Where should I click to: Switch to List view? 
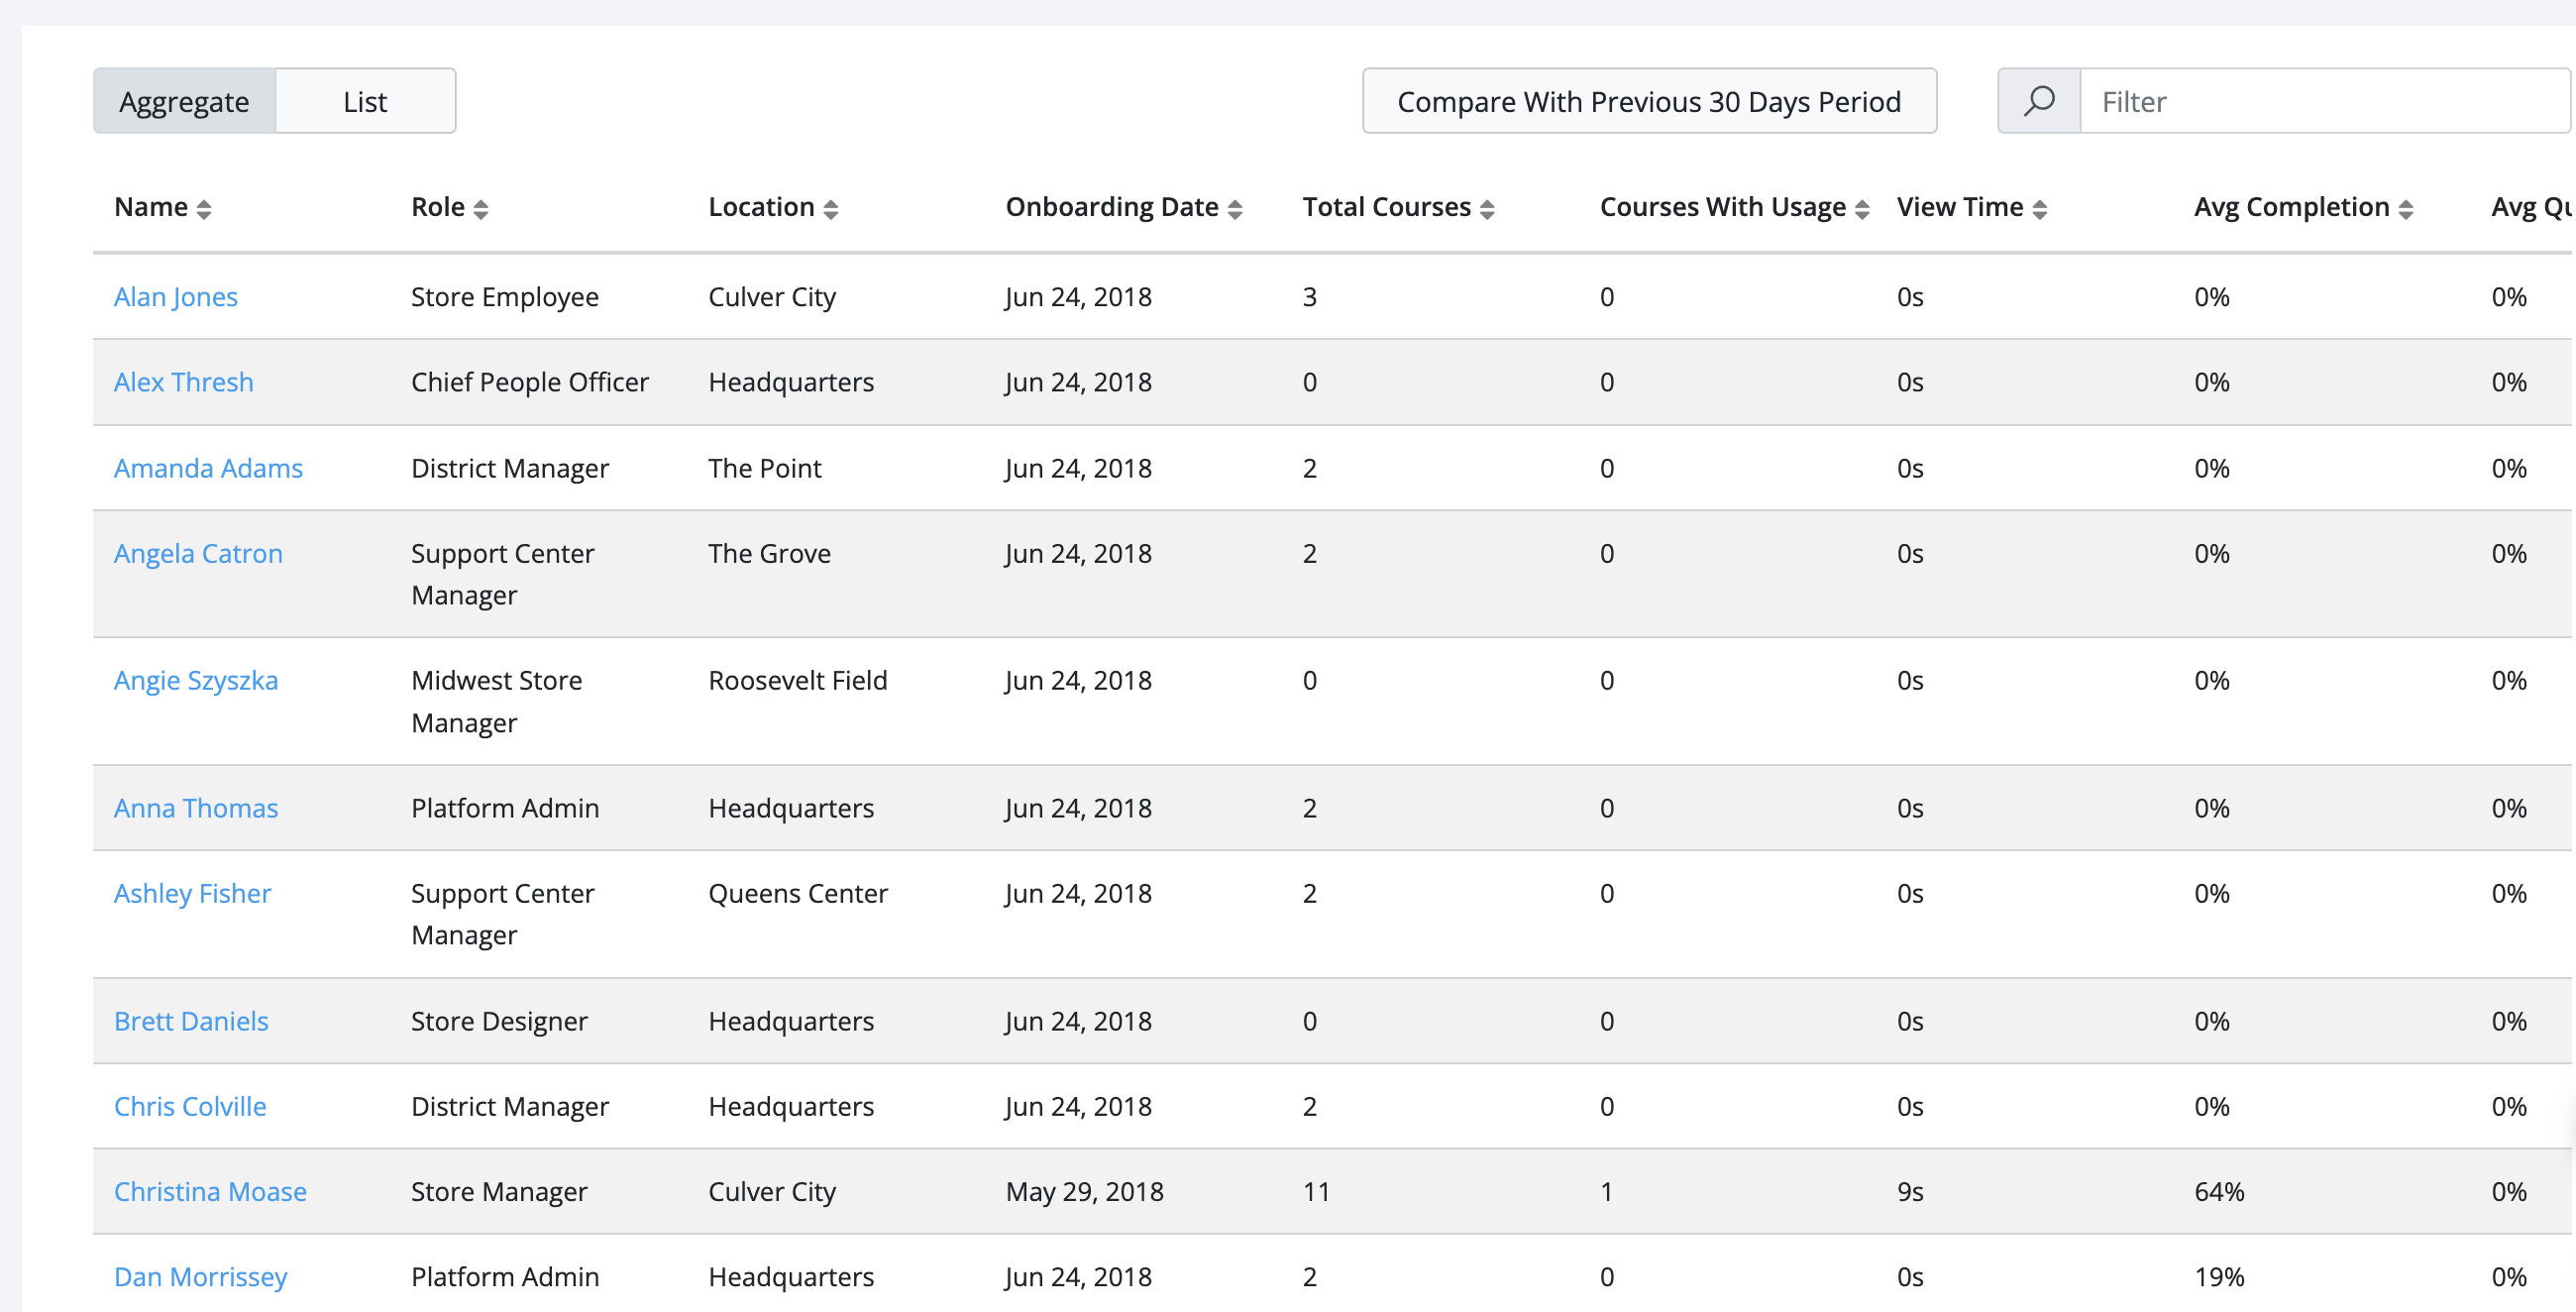[x=365, y=101]
